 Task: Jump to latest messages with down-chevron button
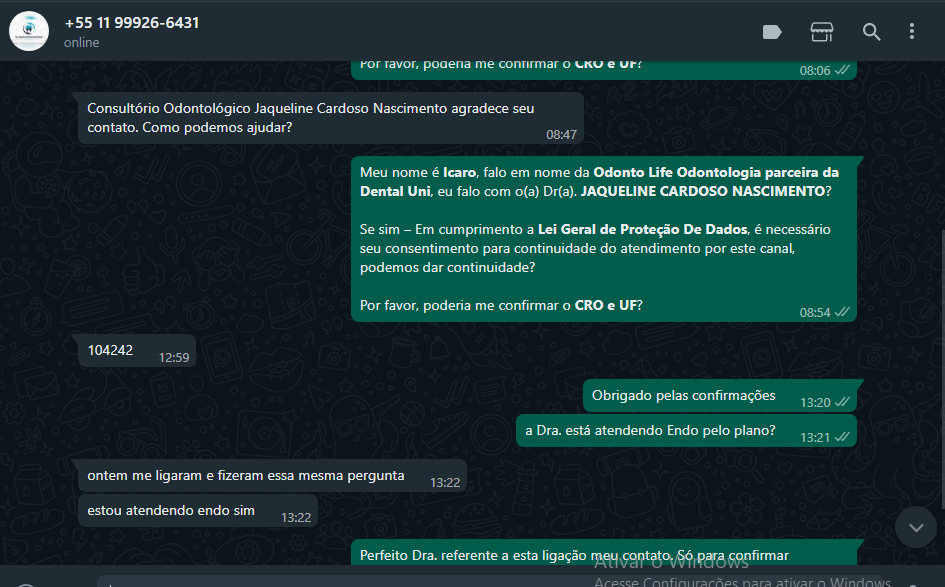(916, 527)
